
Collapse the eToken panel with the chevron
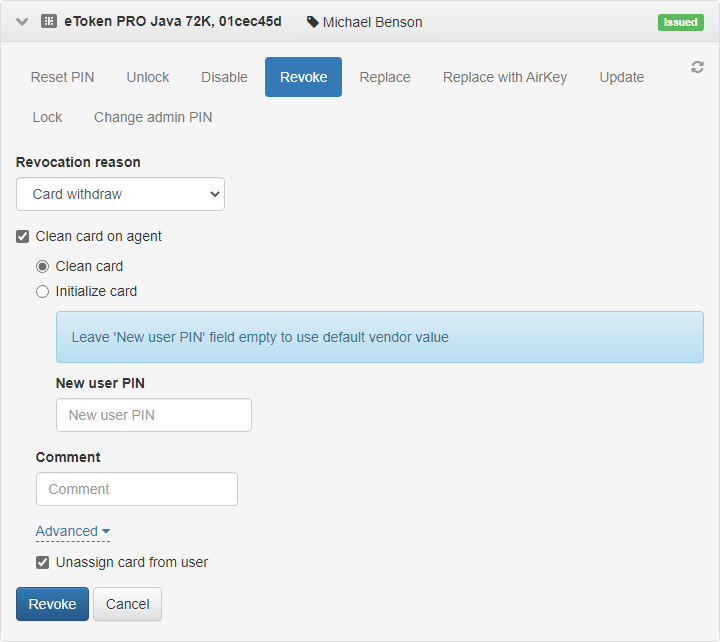click(22, 21)
